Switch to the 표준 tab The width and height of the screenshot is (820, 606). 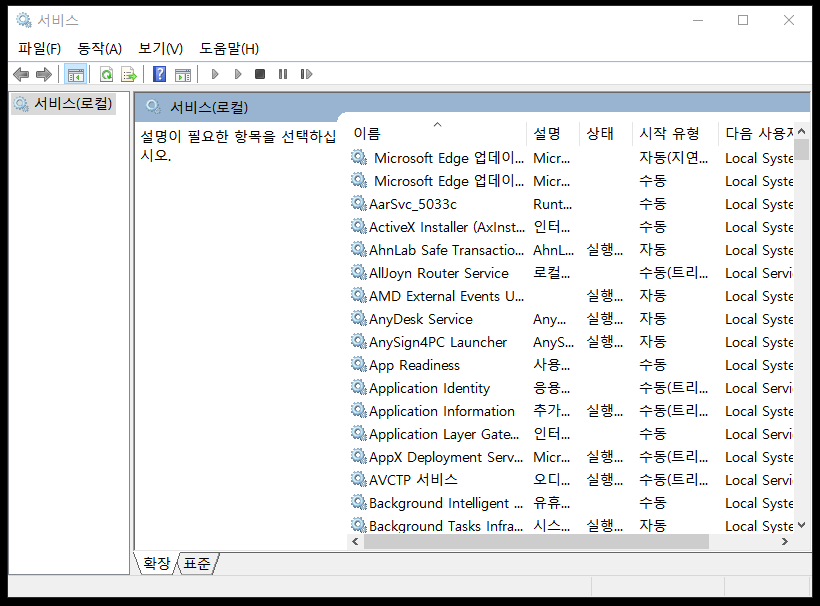tap(197, 563)
